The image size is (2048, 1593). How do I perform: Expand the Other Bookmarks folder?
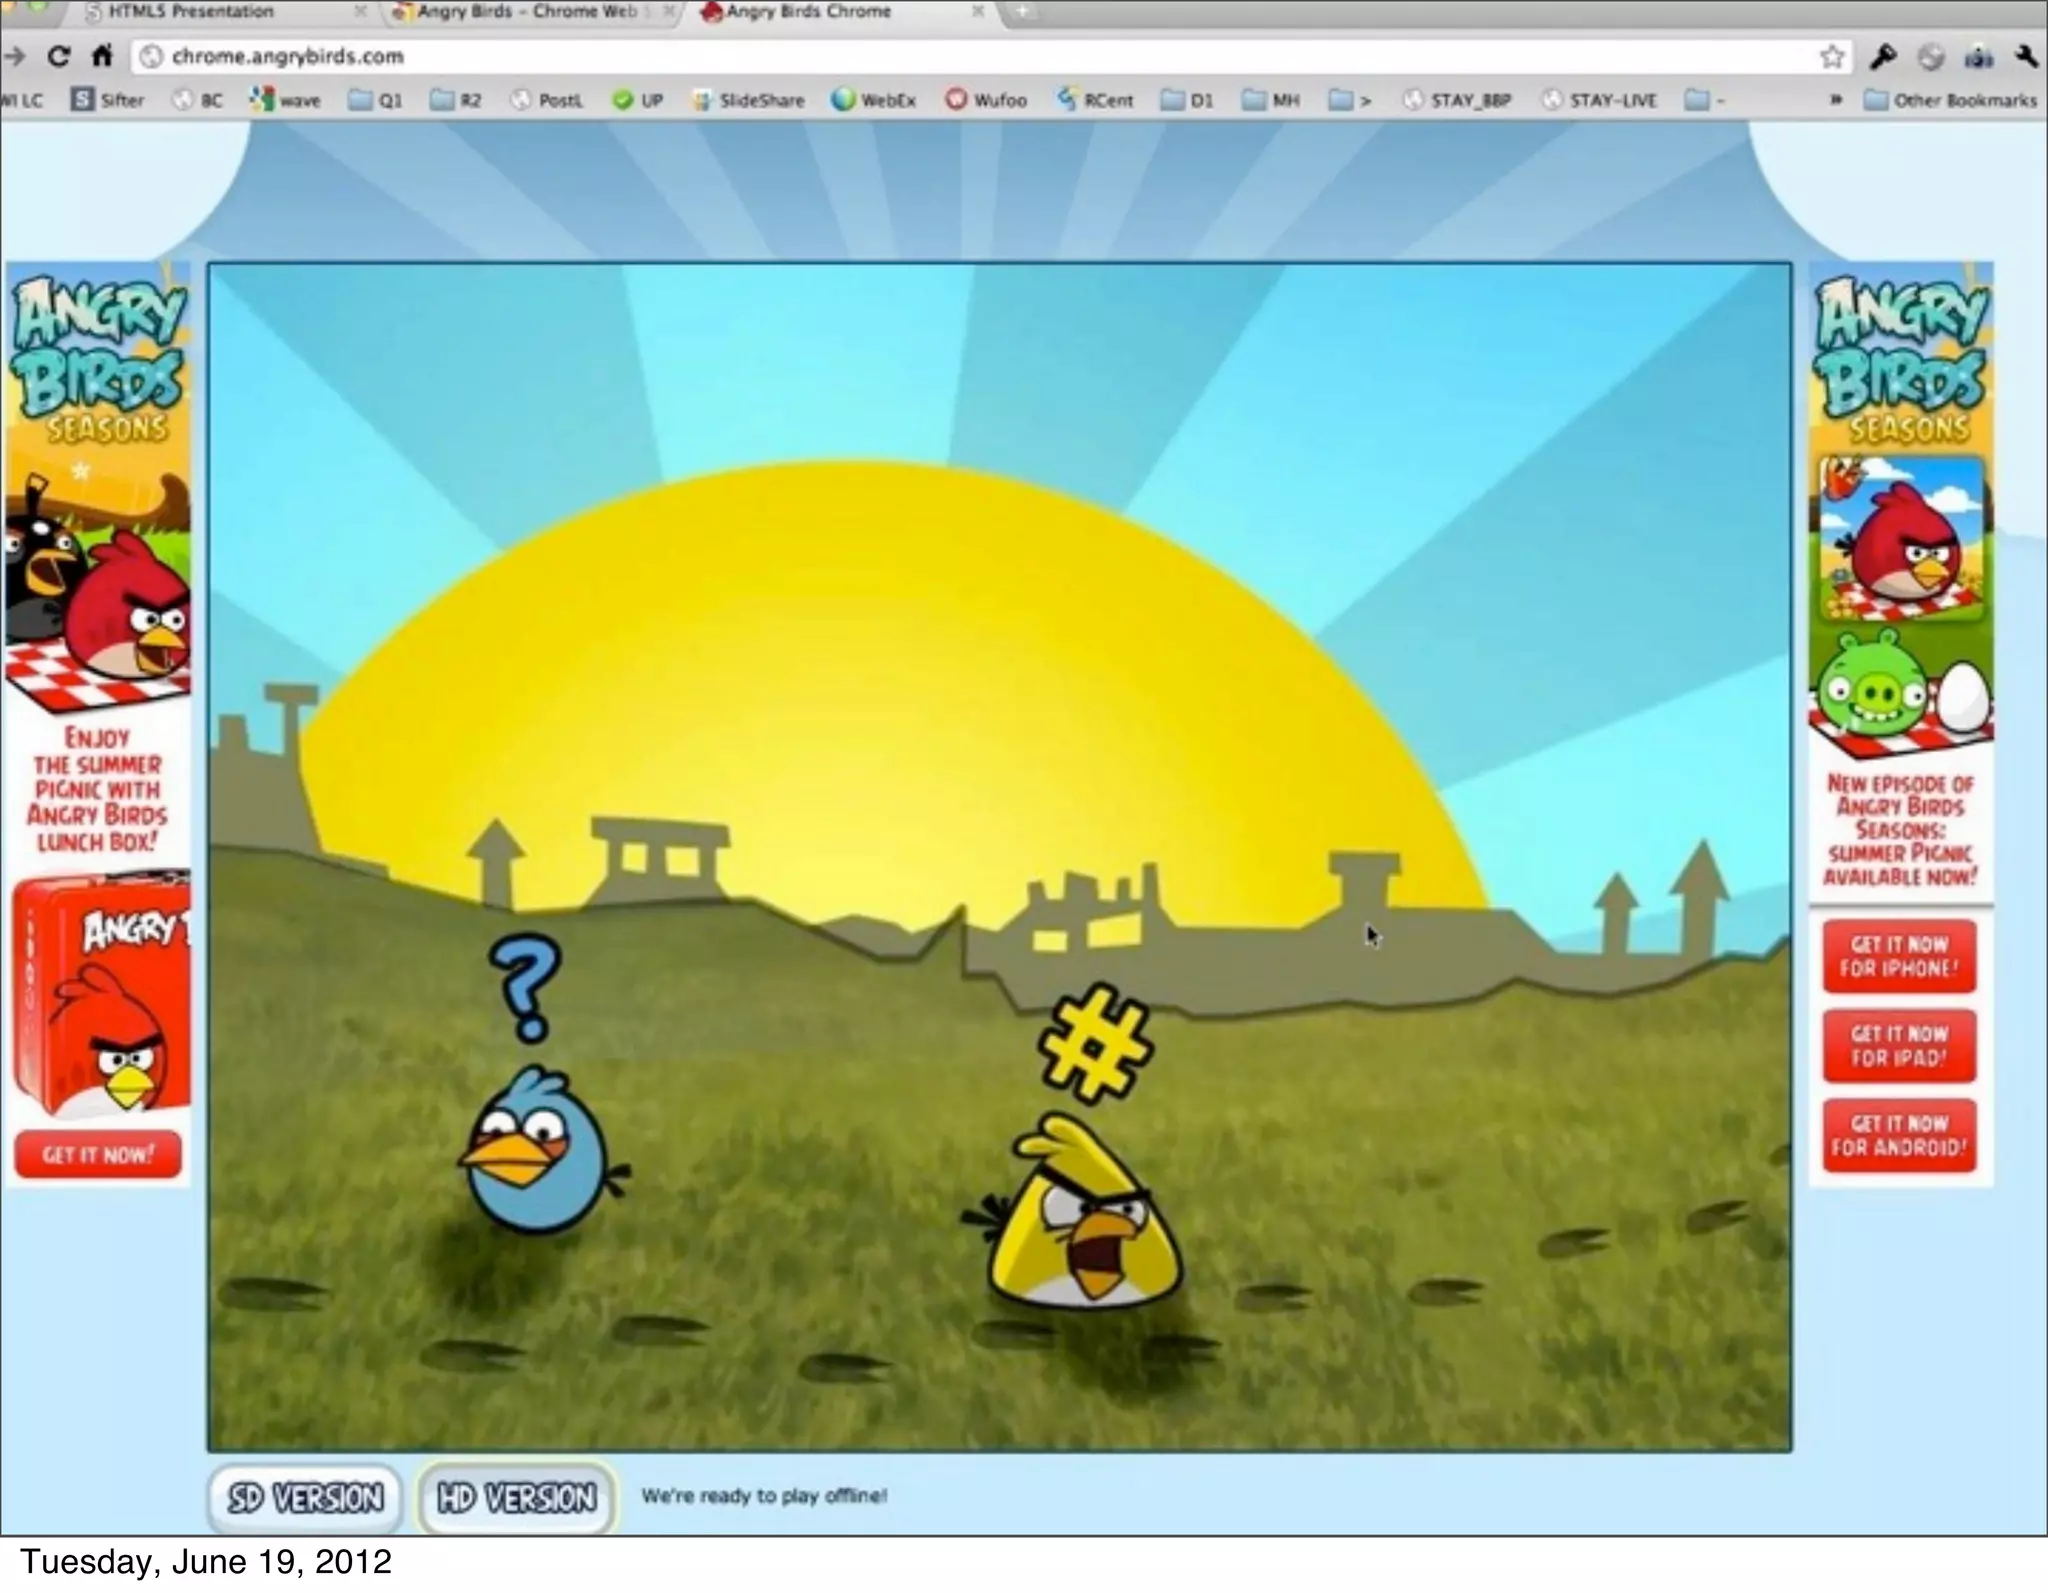pos(1951,100)
